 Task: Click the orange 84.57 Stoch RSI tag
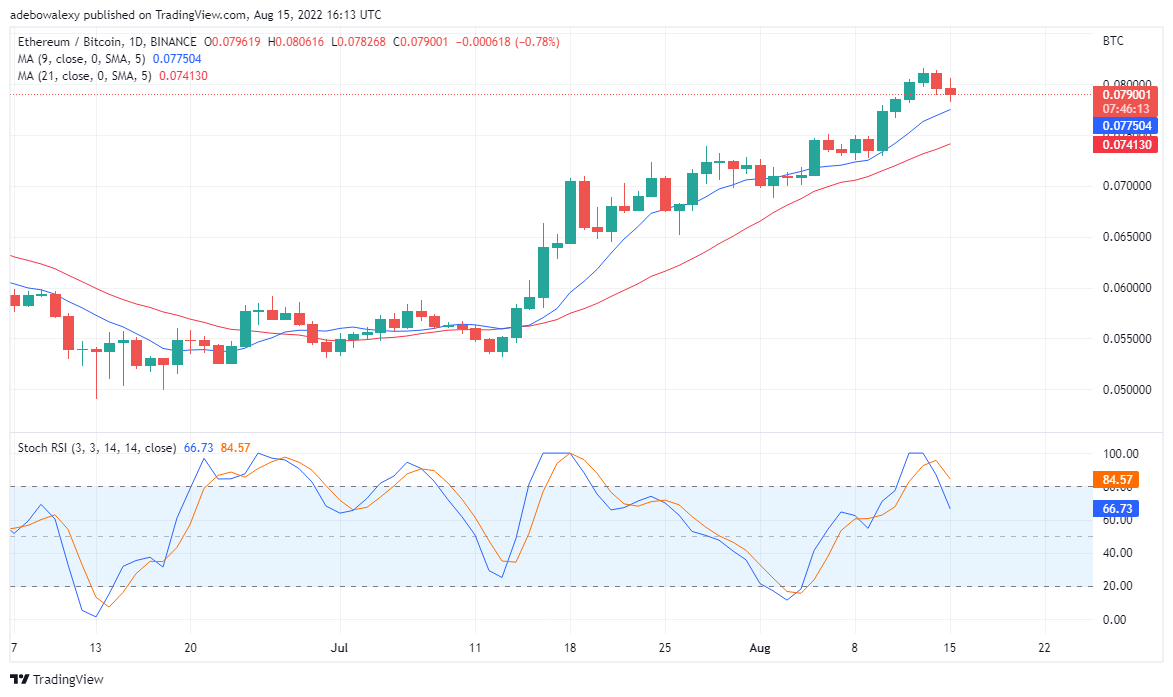coord(1116,479)
